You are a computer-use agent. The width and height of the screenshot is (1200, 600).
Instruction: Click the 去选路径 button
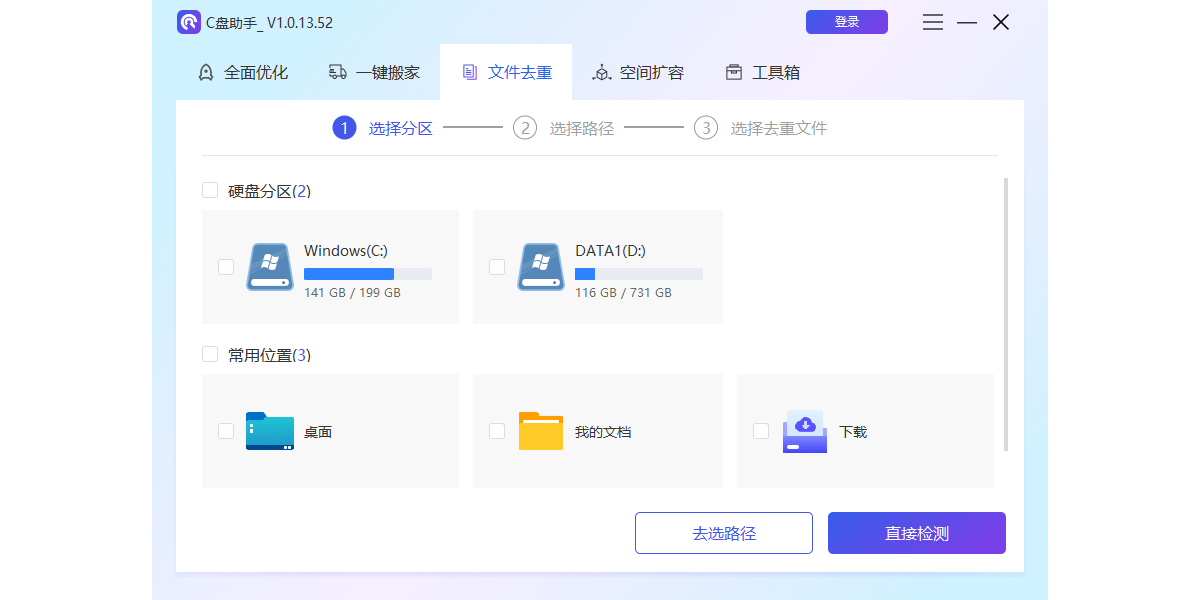(x=723, y=532)
